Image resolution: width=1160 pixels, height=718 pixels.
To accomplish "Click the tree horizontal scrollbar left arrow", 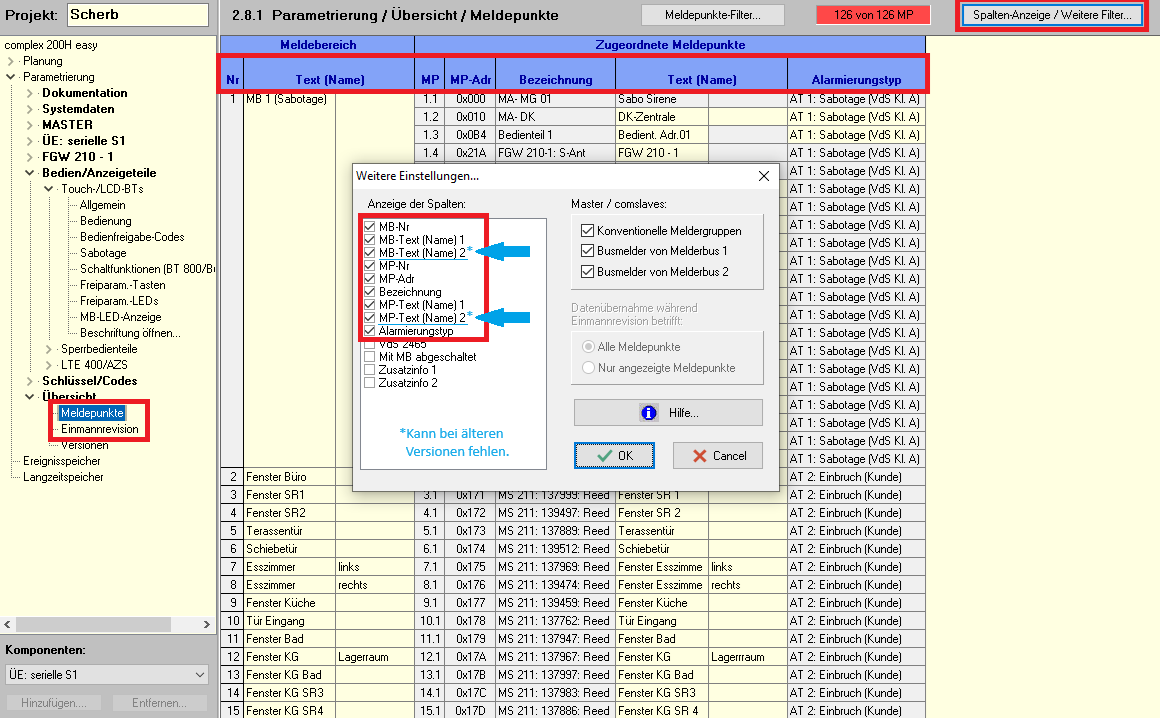I will (x=7, y=625).
